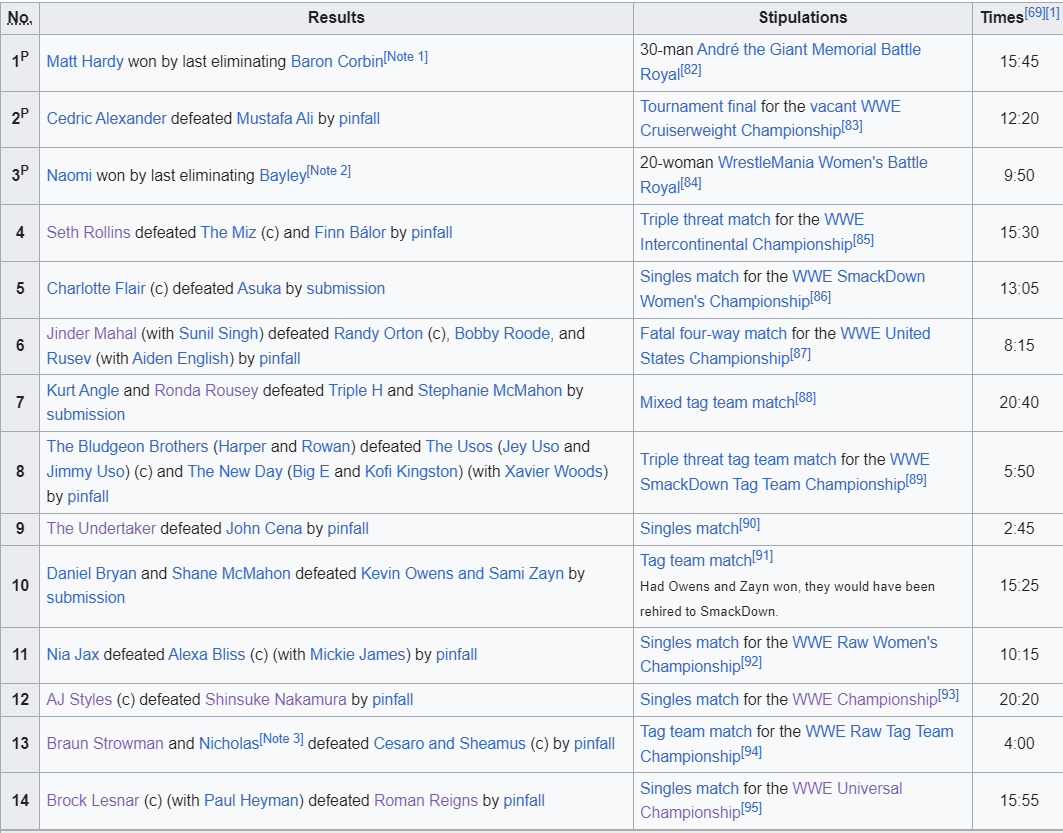Open the Xavier Woods link
This screenshot has width=1063, height=833.
(554, 472)
